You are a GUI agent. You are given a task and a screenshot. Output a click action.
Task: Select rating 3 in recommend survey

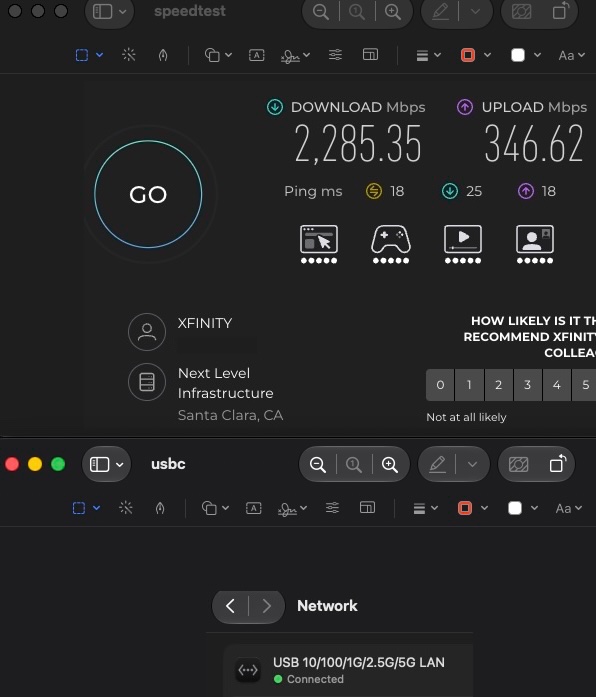click(528, 385)
